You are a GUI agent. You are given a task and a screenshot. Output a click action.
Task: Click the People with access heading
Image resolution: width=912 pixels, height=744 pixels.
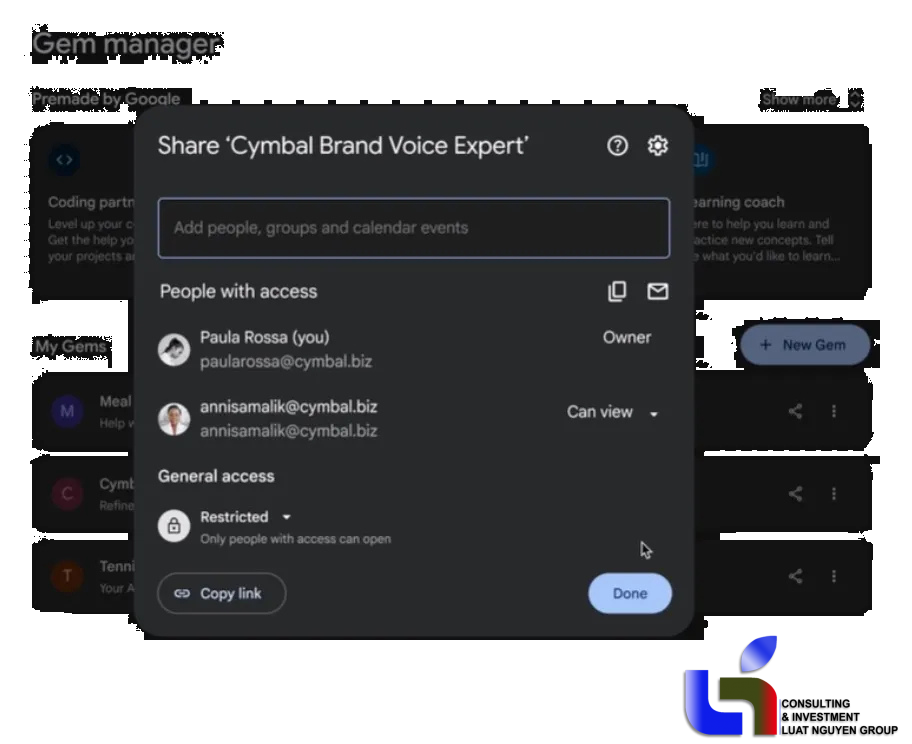point(238,291)
